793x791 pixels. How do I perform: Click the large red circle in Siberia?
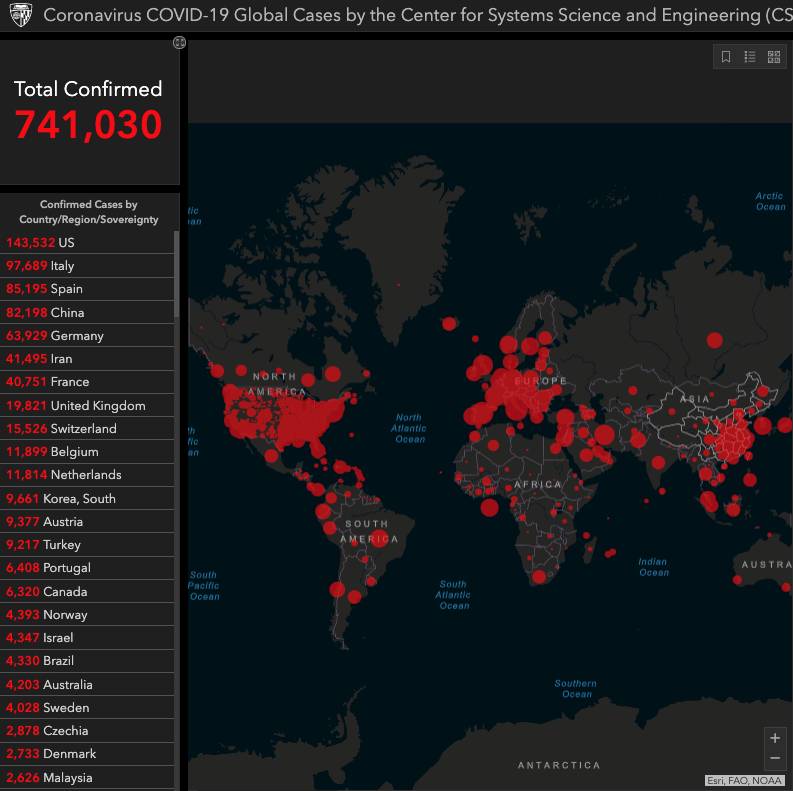(x=714, y=340)
